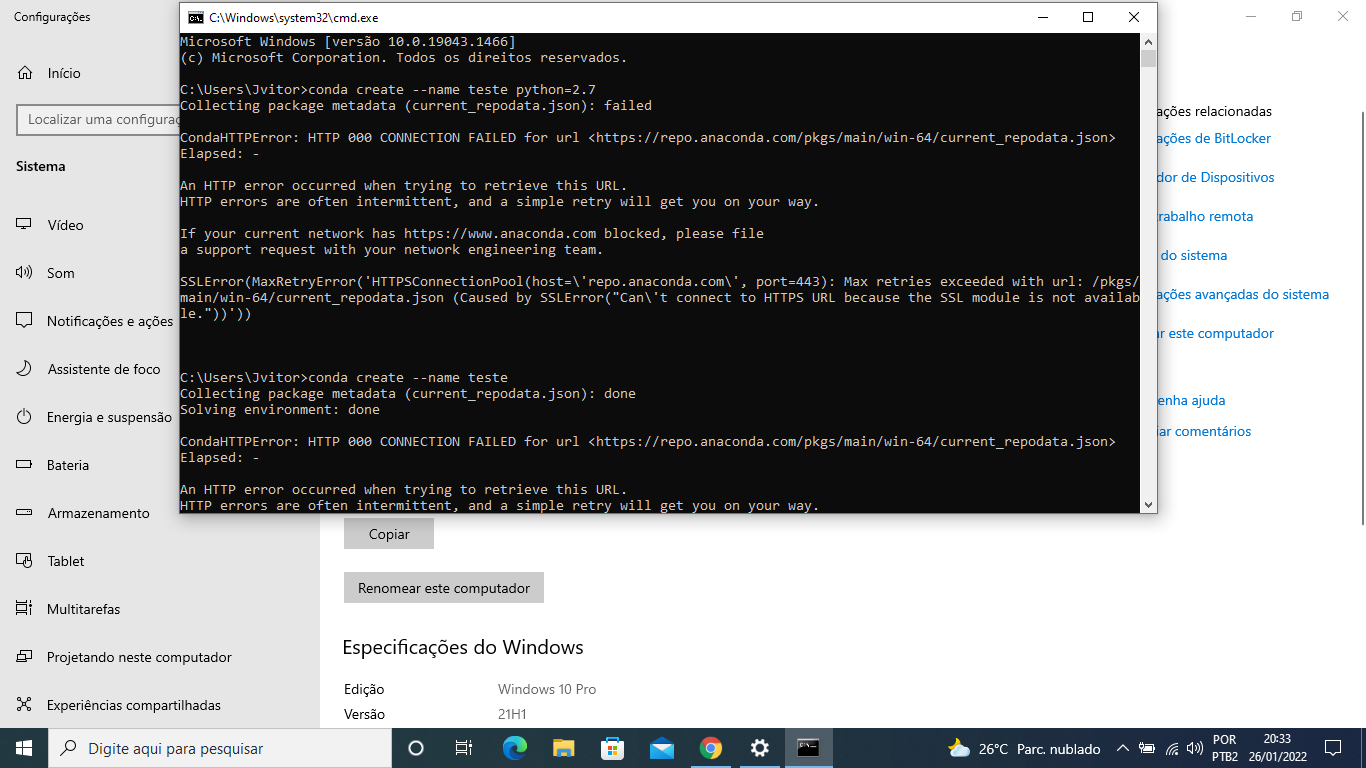This screenshot has width=1366, height=768.
Task: Click the Obtenha ajuda link
Action: pos(1191,400)
